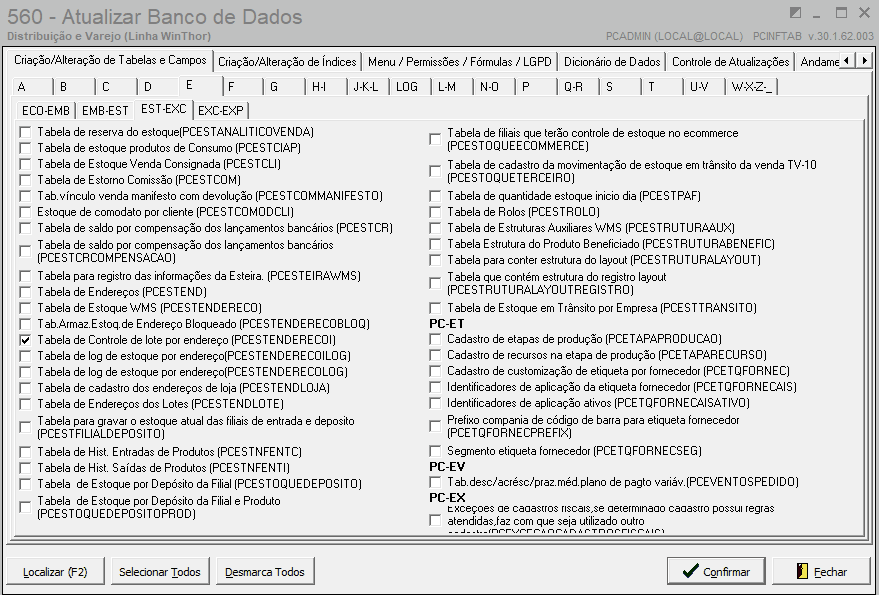Screen dimensions: 879x595
Task: Tick the PCETAPAPRODUCAO etapas de produção box
Action: pos(435,339)
